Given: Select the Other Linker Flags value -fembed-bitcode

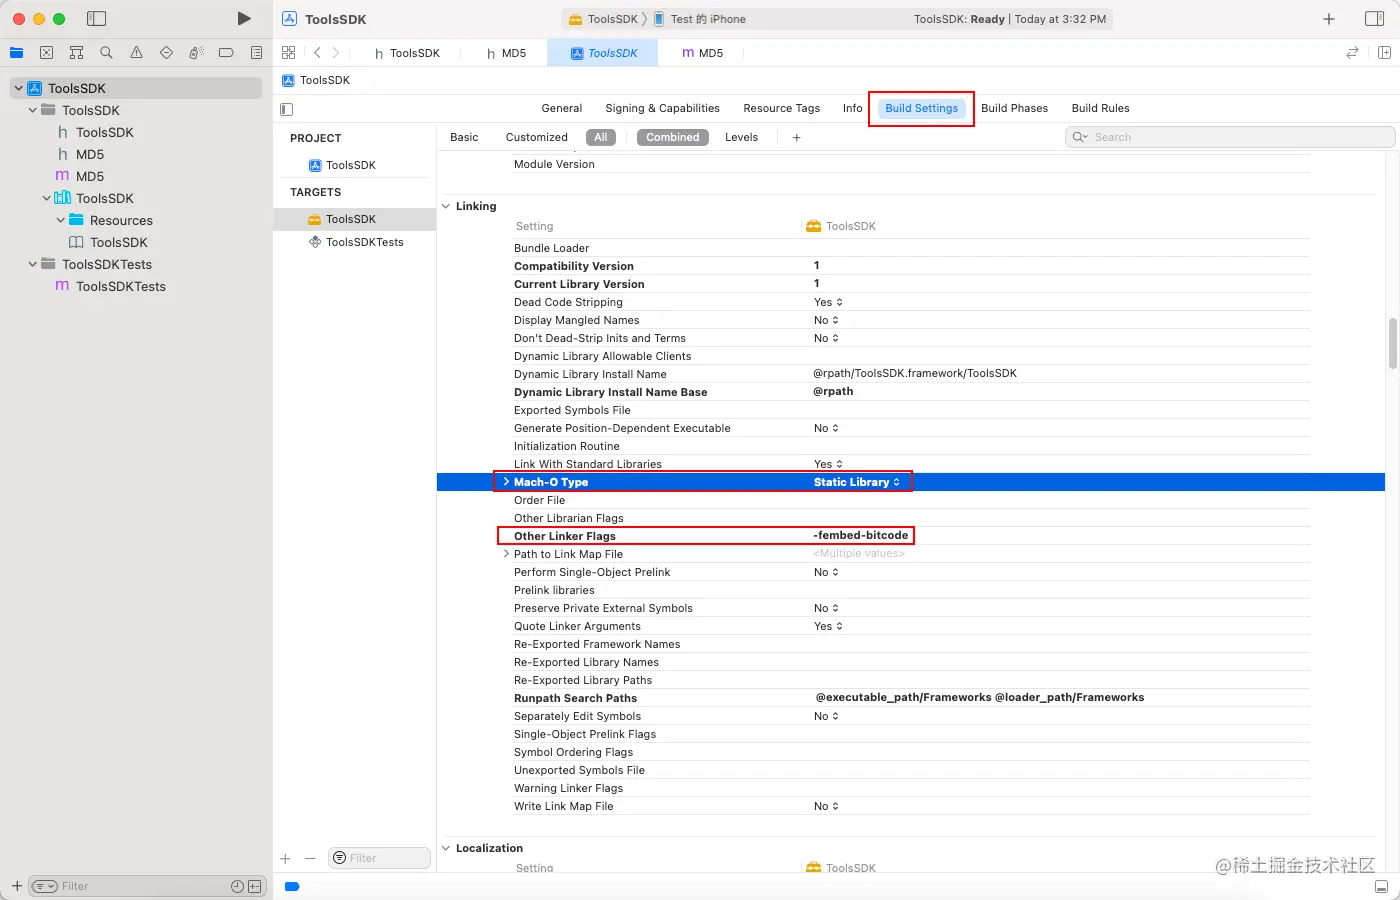Looking at the screenshot, I should 861,536.
